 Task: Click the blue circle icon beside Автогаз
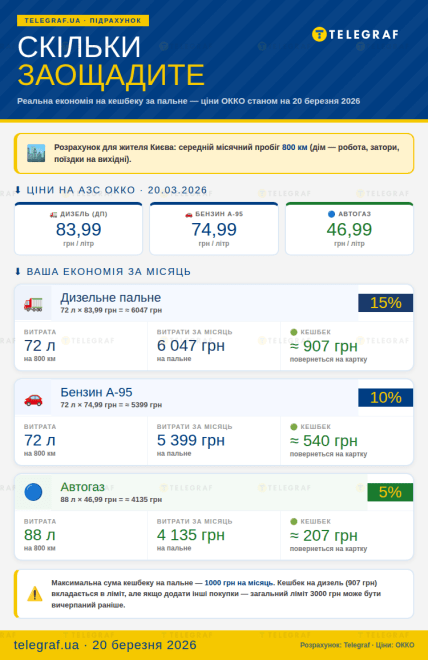33,492
